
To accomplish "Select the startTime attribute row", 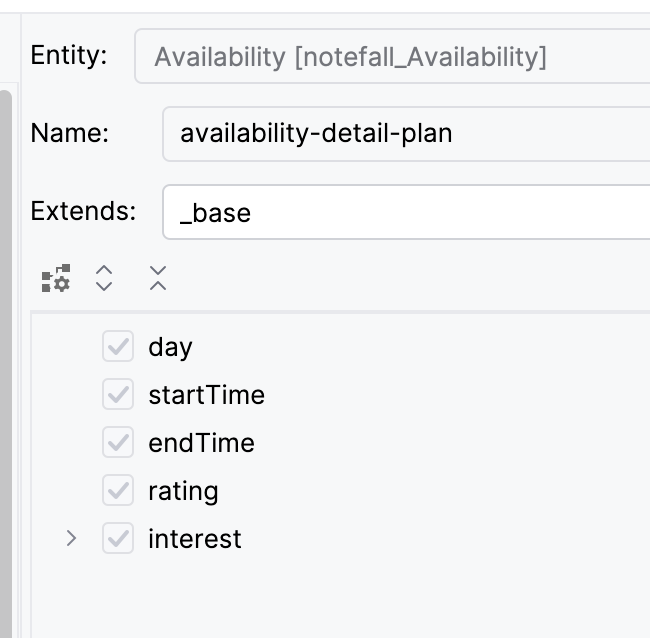I will pyautogui.click(x=341, y=394).
